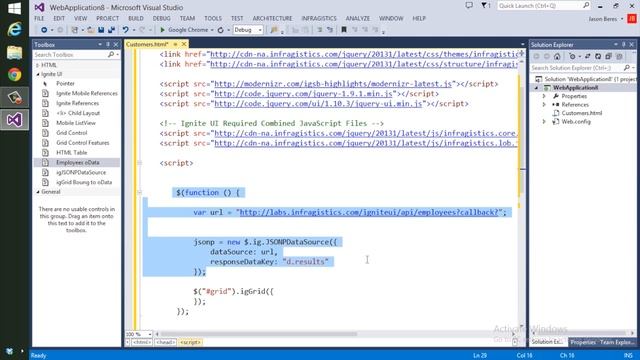Viewport: 640px width, 360px height.
Task: Click the Home icon in Solution Explorer
Action: (x=557, y=56)
